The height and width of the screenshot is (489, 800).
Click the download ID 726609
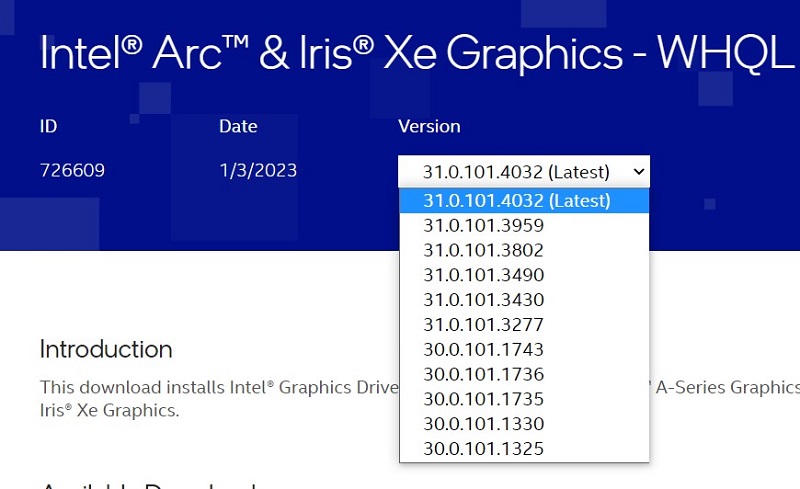point(72,171)
